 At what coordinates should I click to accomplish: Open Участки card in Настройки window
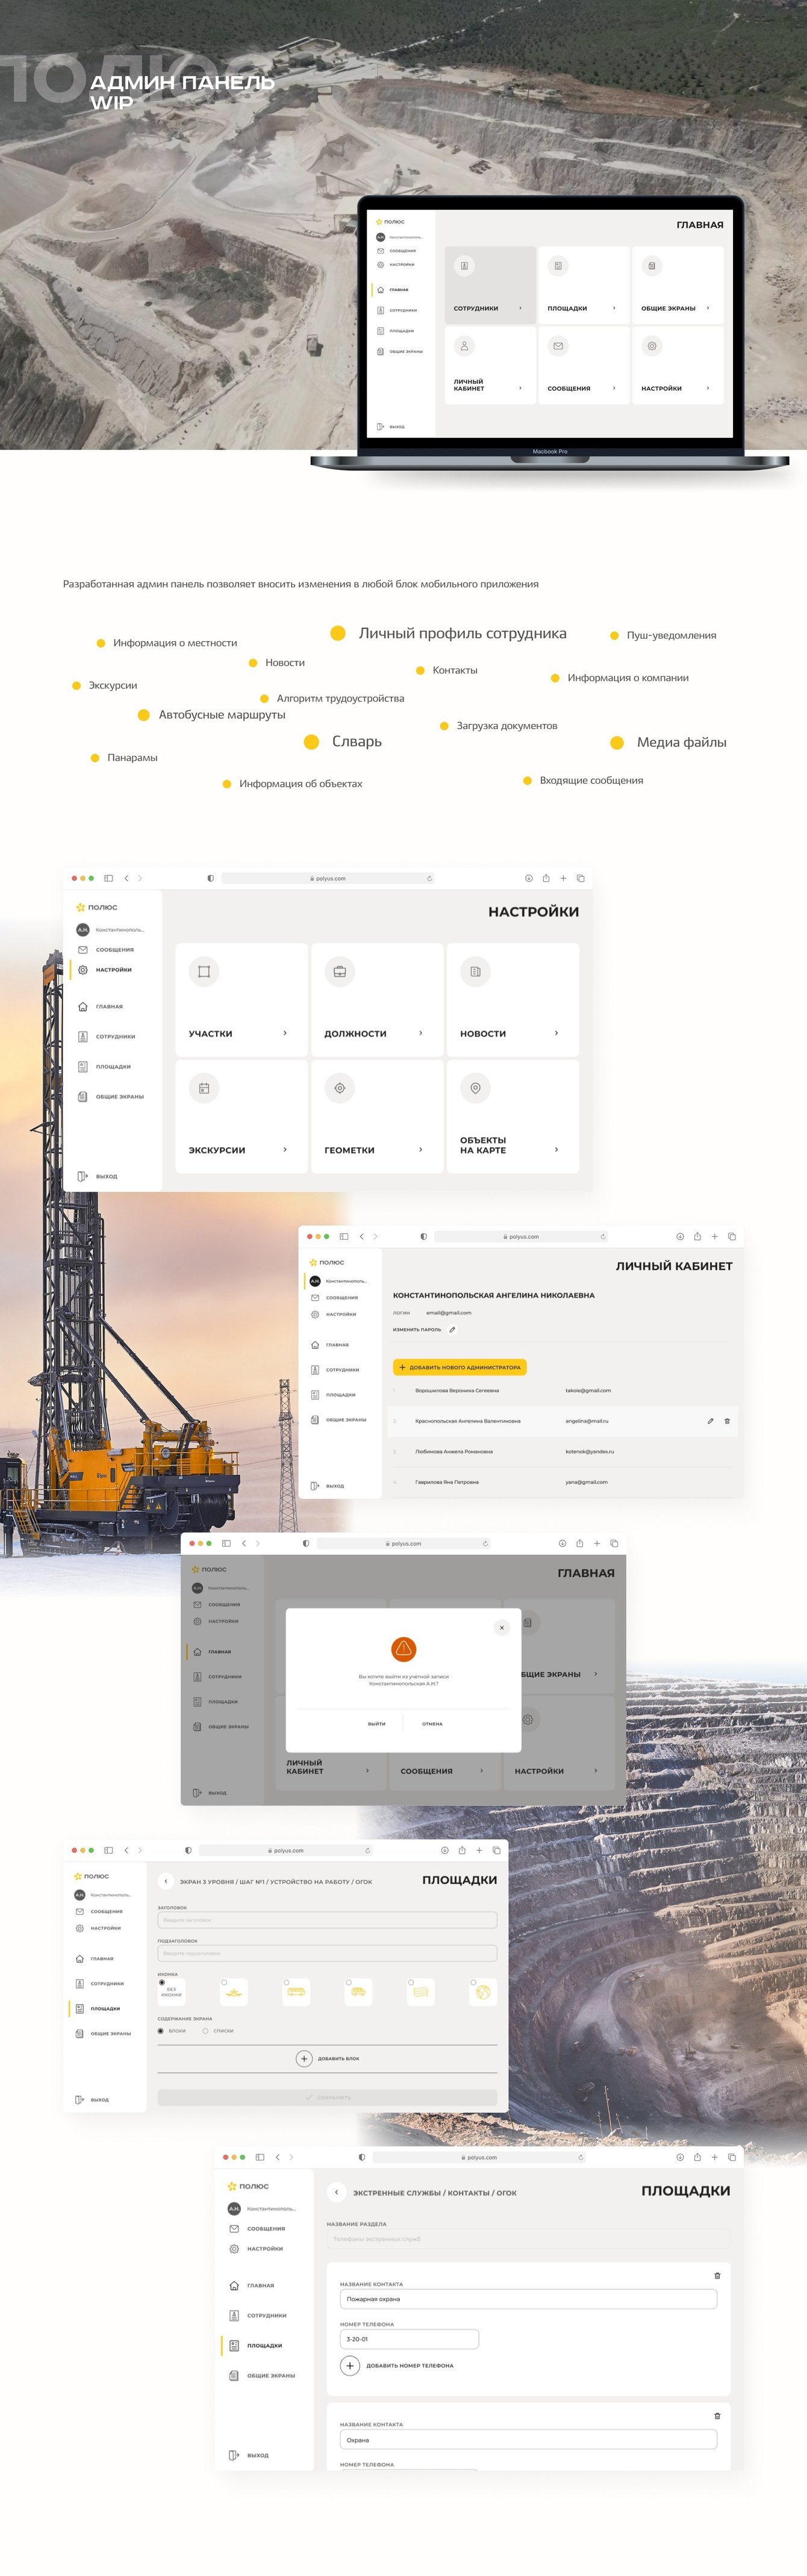(x=241, y=999)
